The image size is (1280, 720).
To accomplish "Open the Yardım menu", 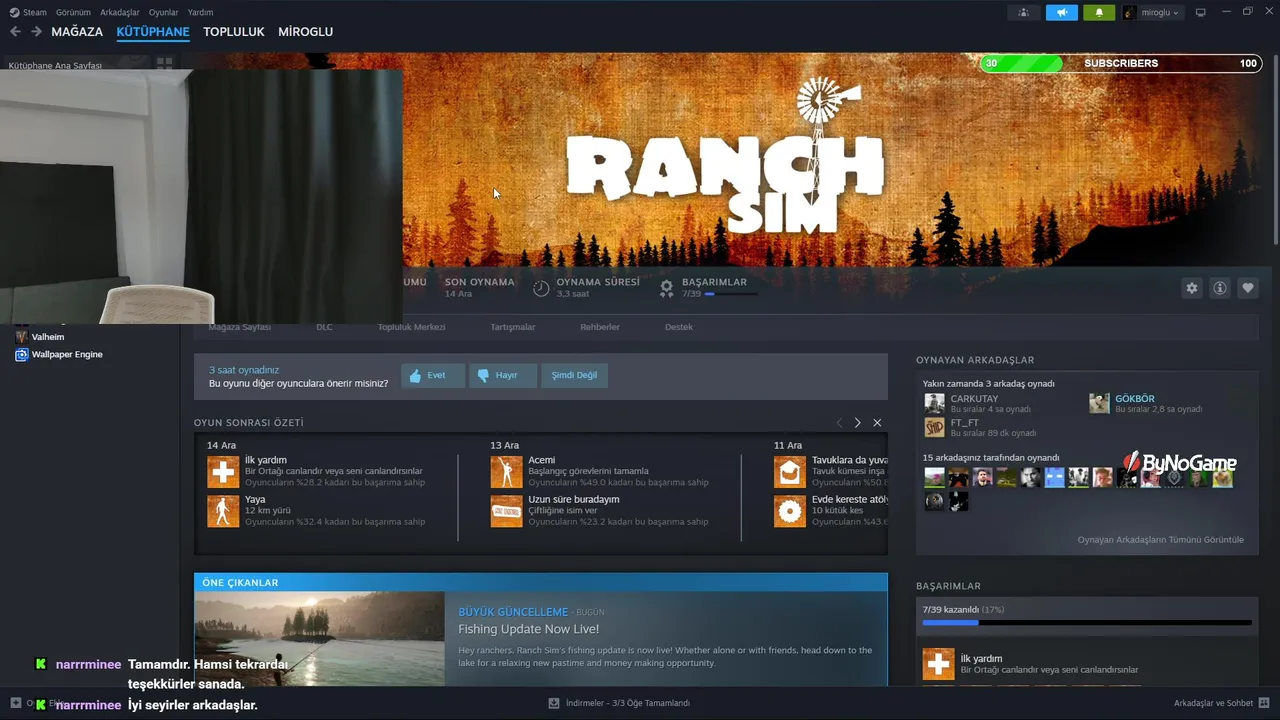I will (x=200, y=12).
